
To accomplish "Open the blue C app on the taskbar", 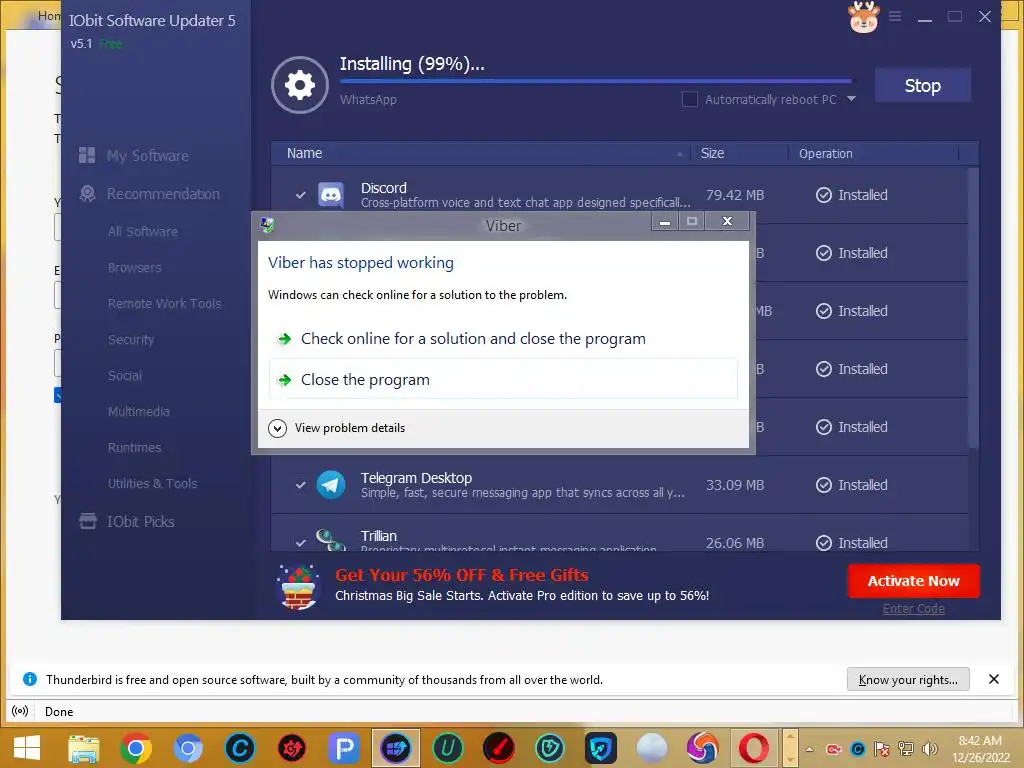I will pos(240,748).
